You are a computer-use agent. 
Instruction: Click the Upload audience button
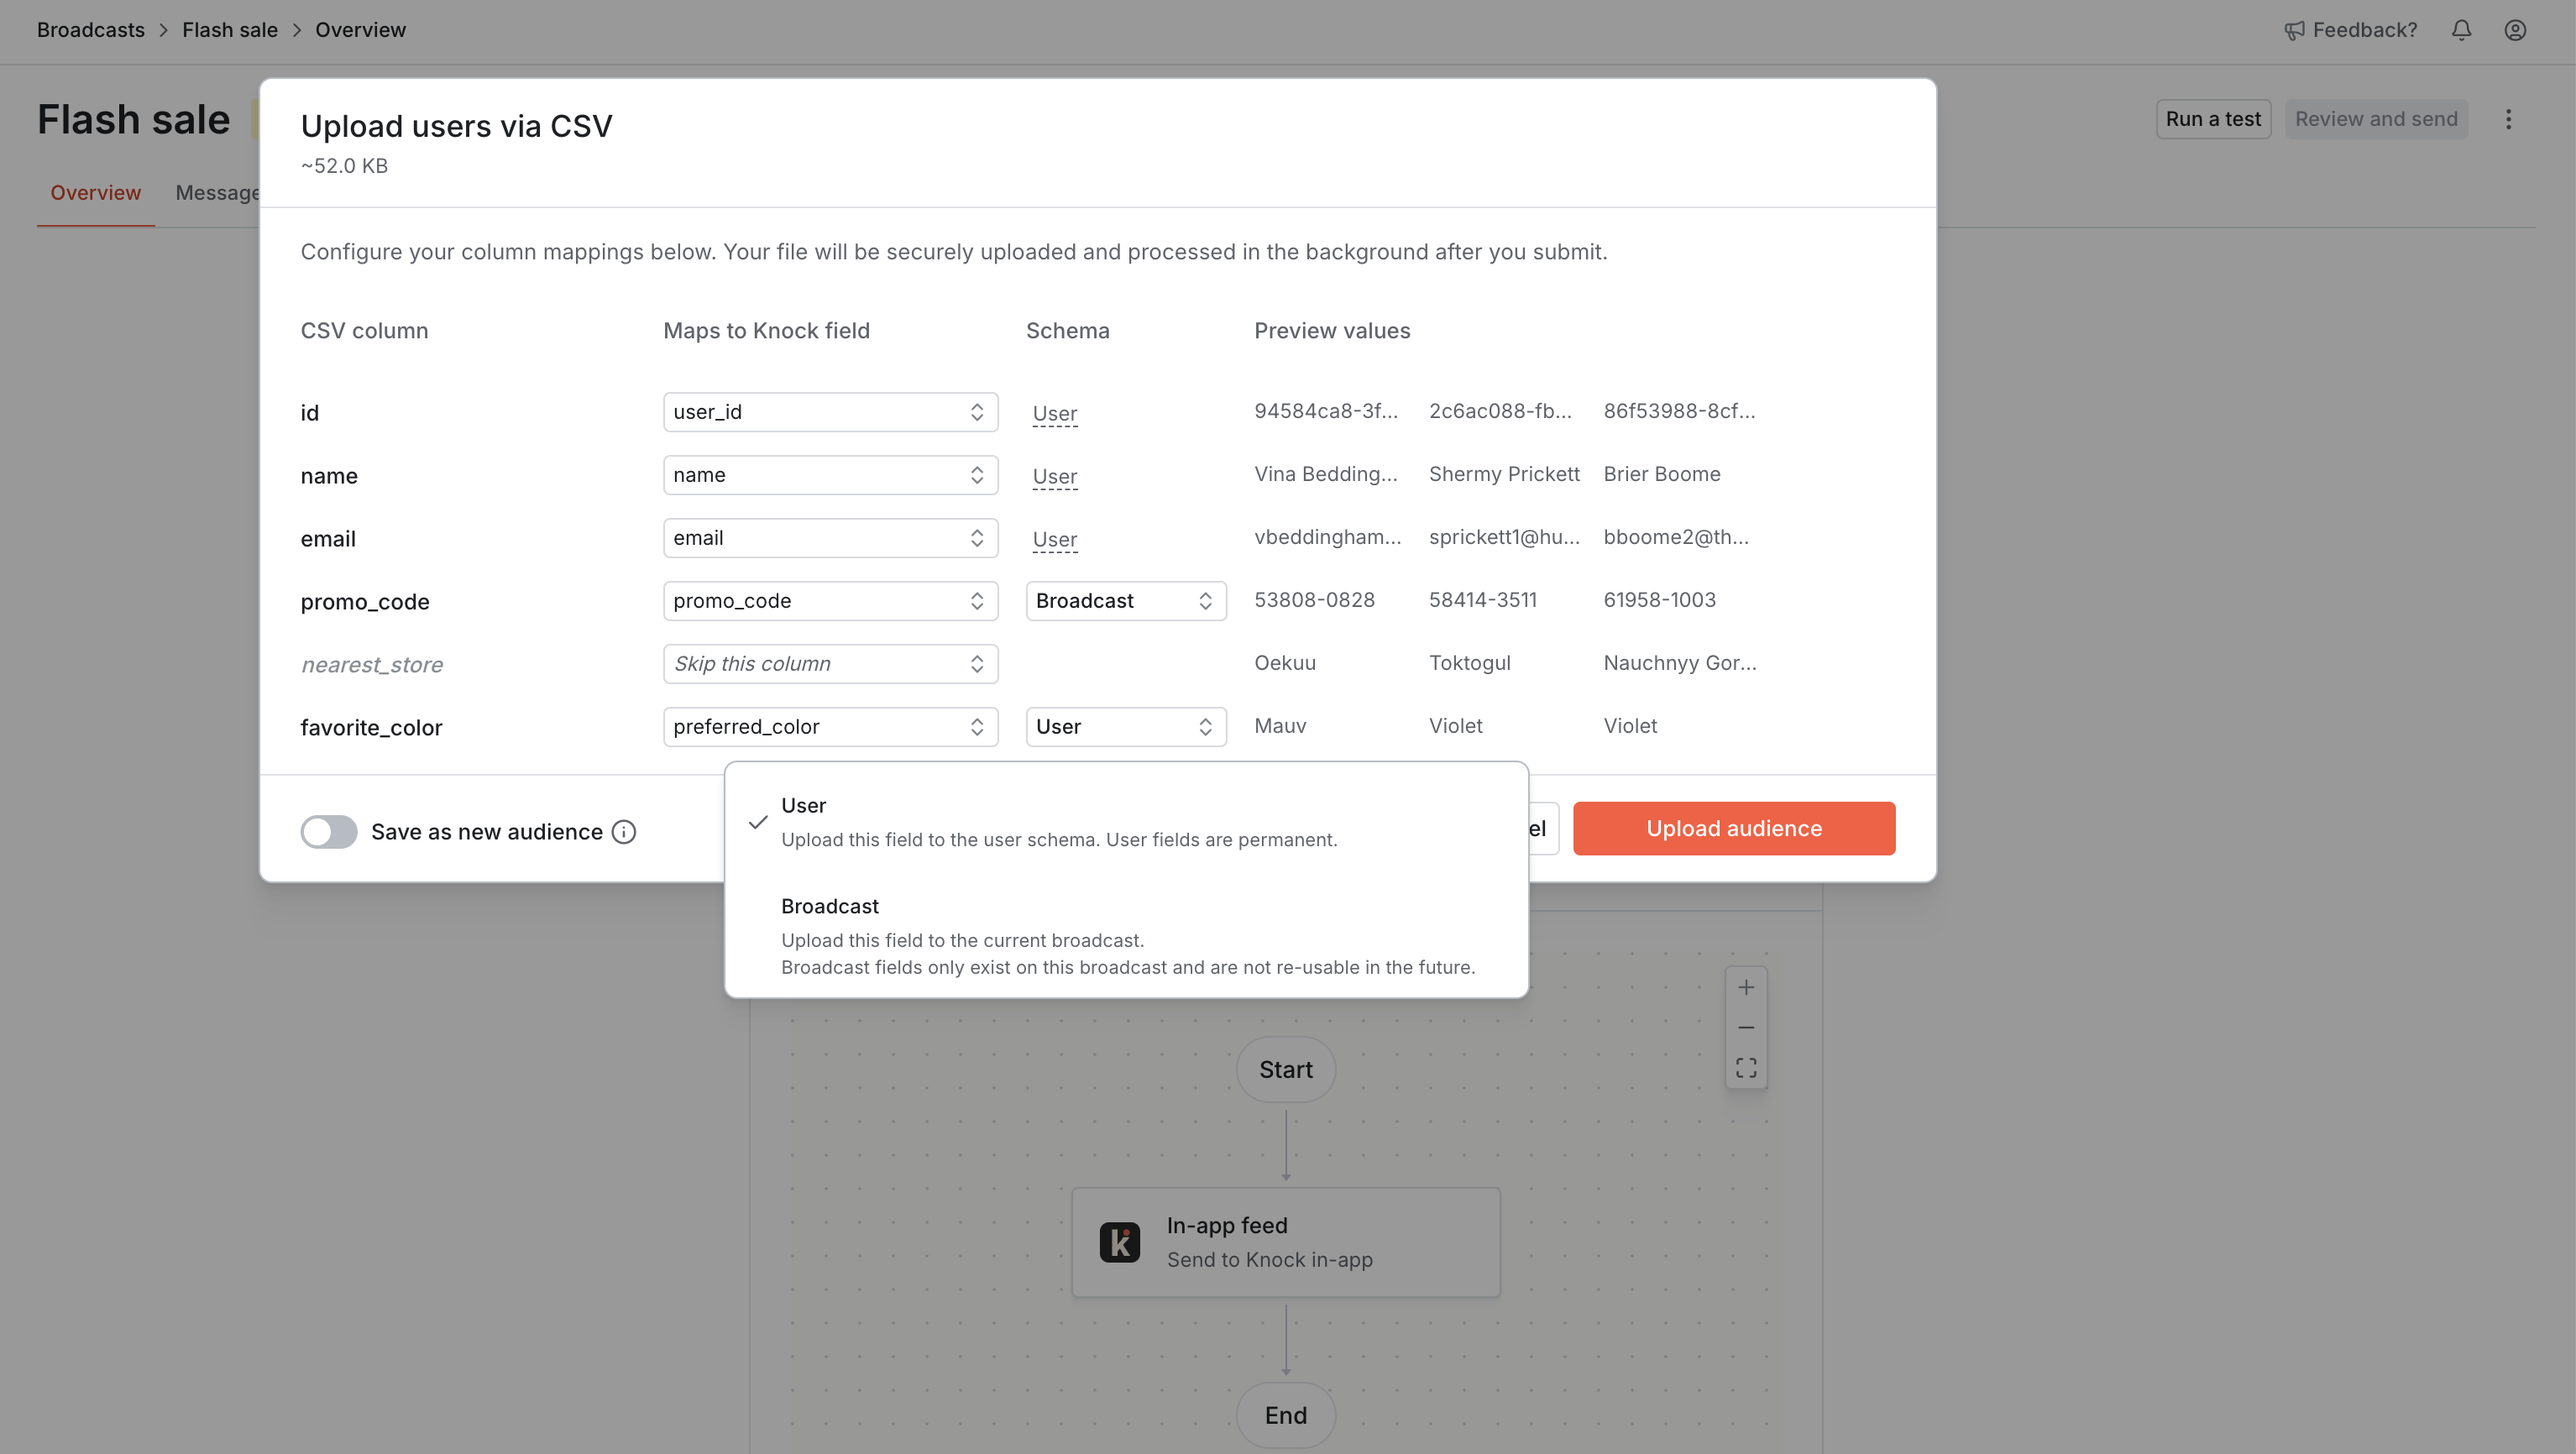point(1733,828)
